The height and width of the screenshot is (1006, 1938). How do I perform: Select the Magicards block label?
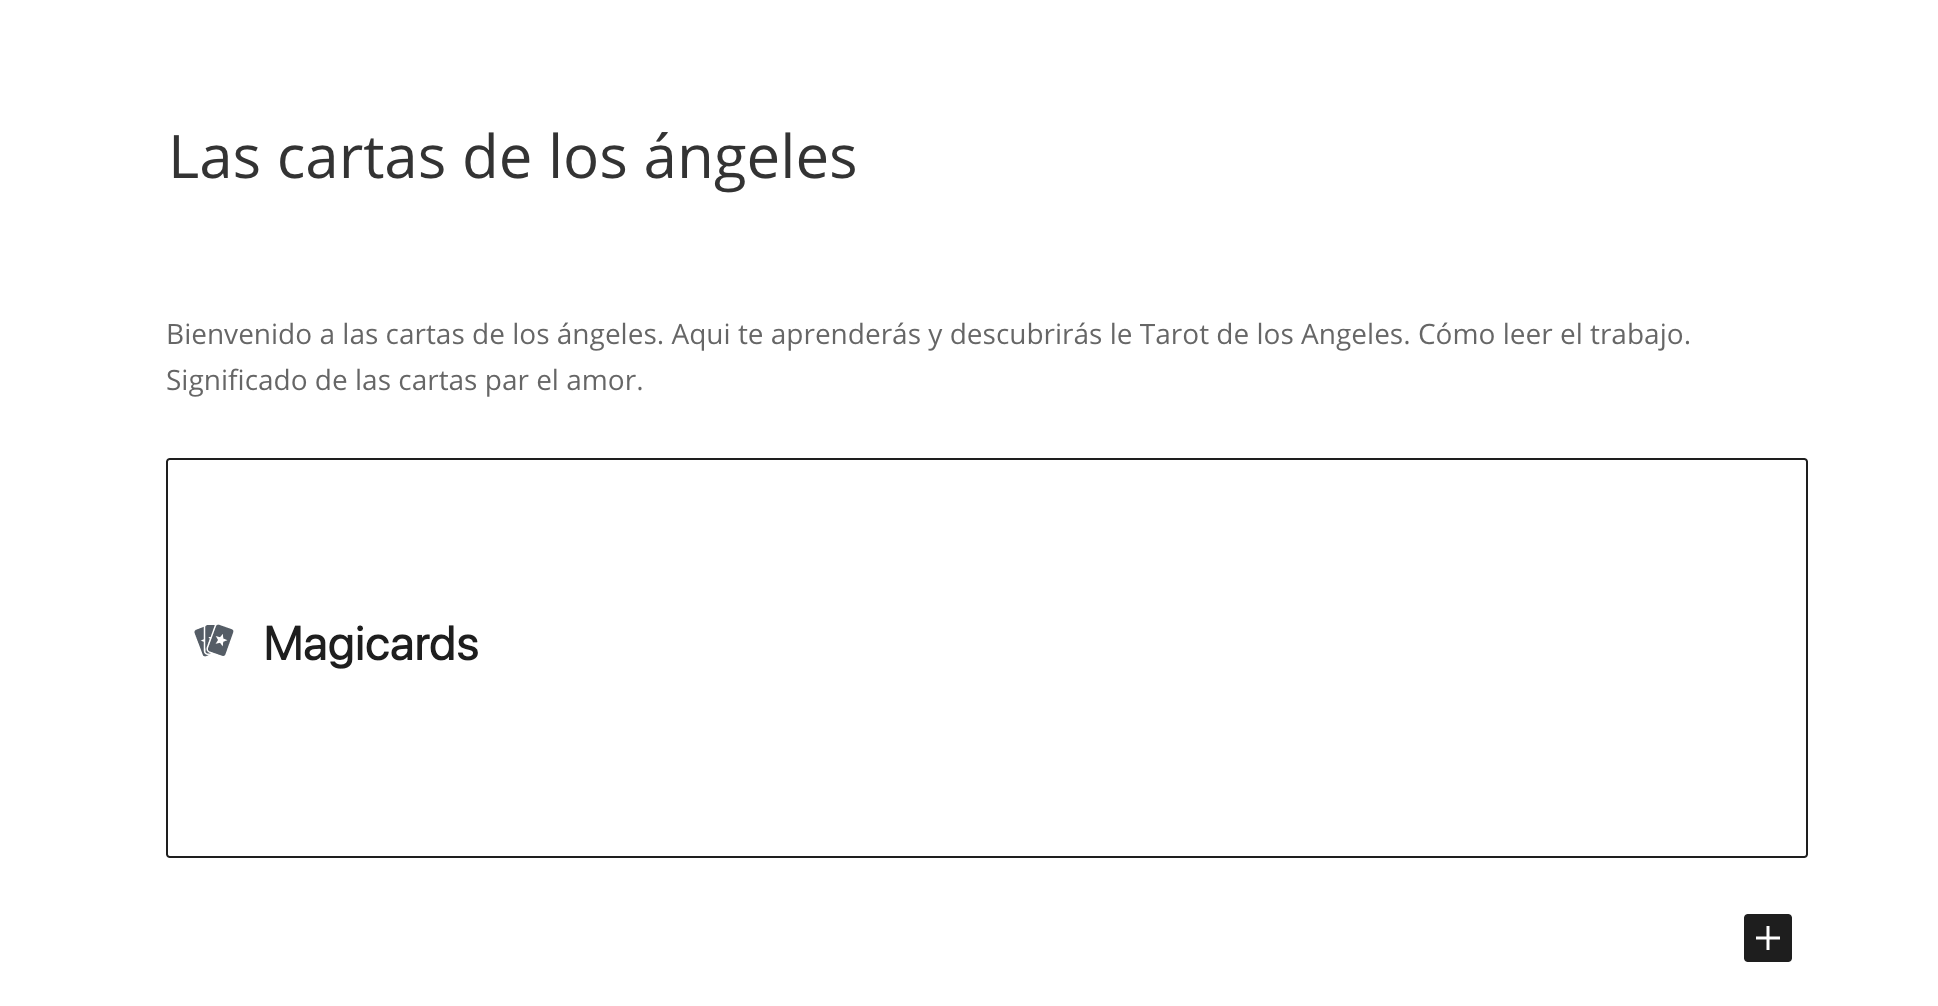(371, 643)
